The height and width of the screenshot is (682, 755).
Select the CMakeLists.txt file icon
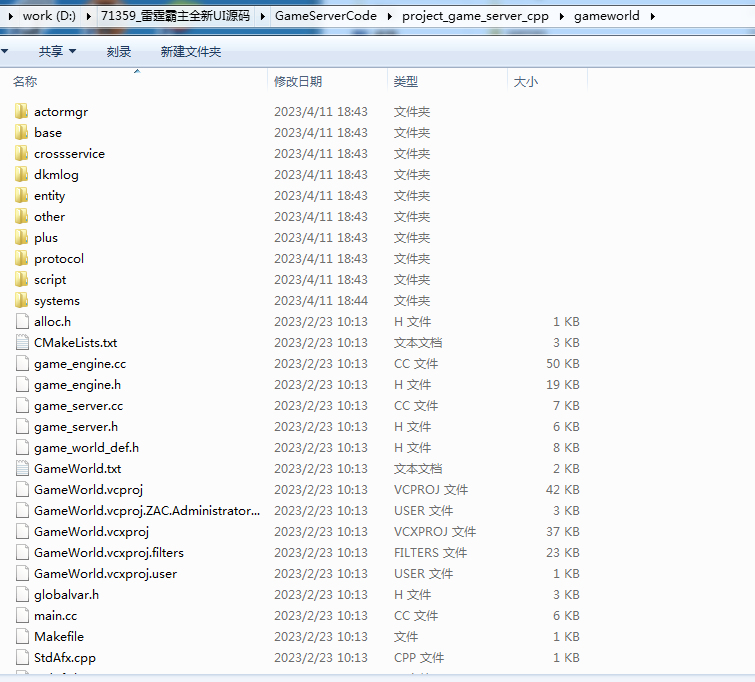pyautogui.click(x=22, y=343)
